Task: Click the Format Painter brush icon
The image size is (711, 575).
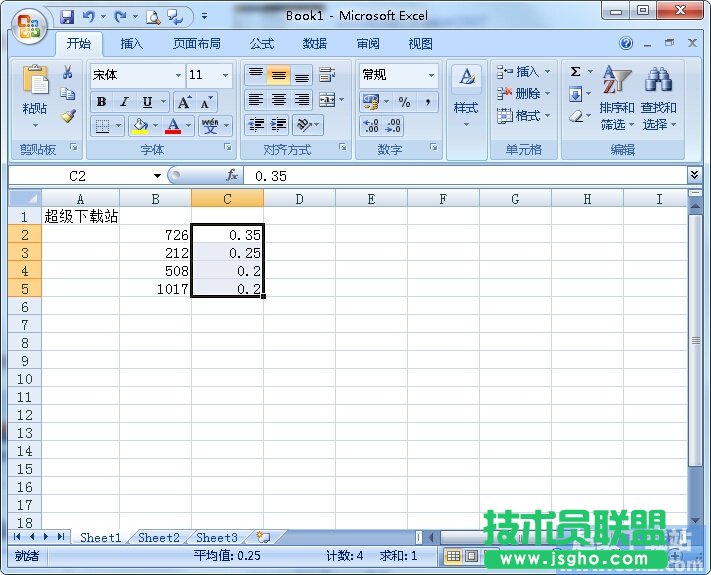Action: coord(68,116)
